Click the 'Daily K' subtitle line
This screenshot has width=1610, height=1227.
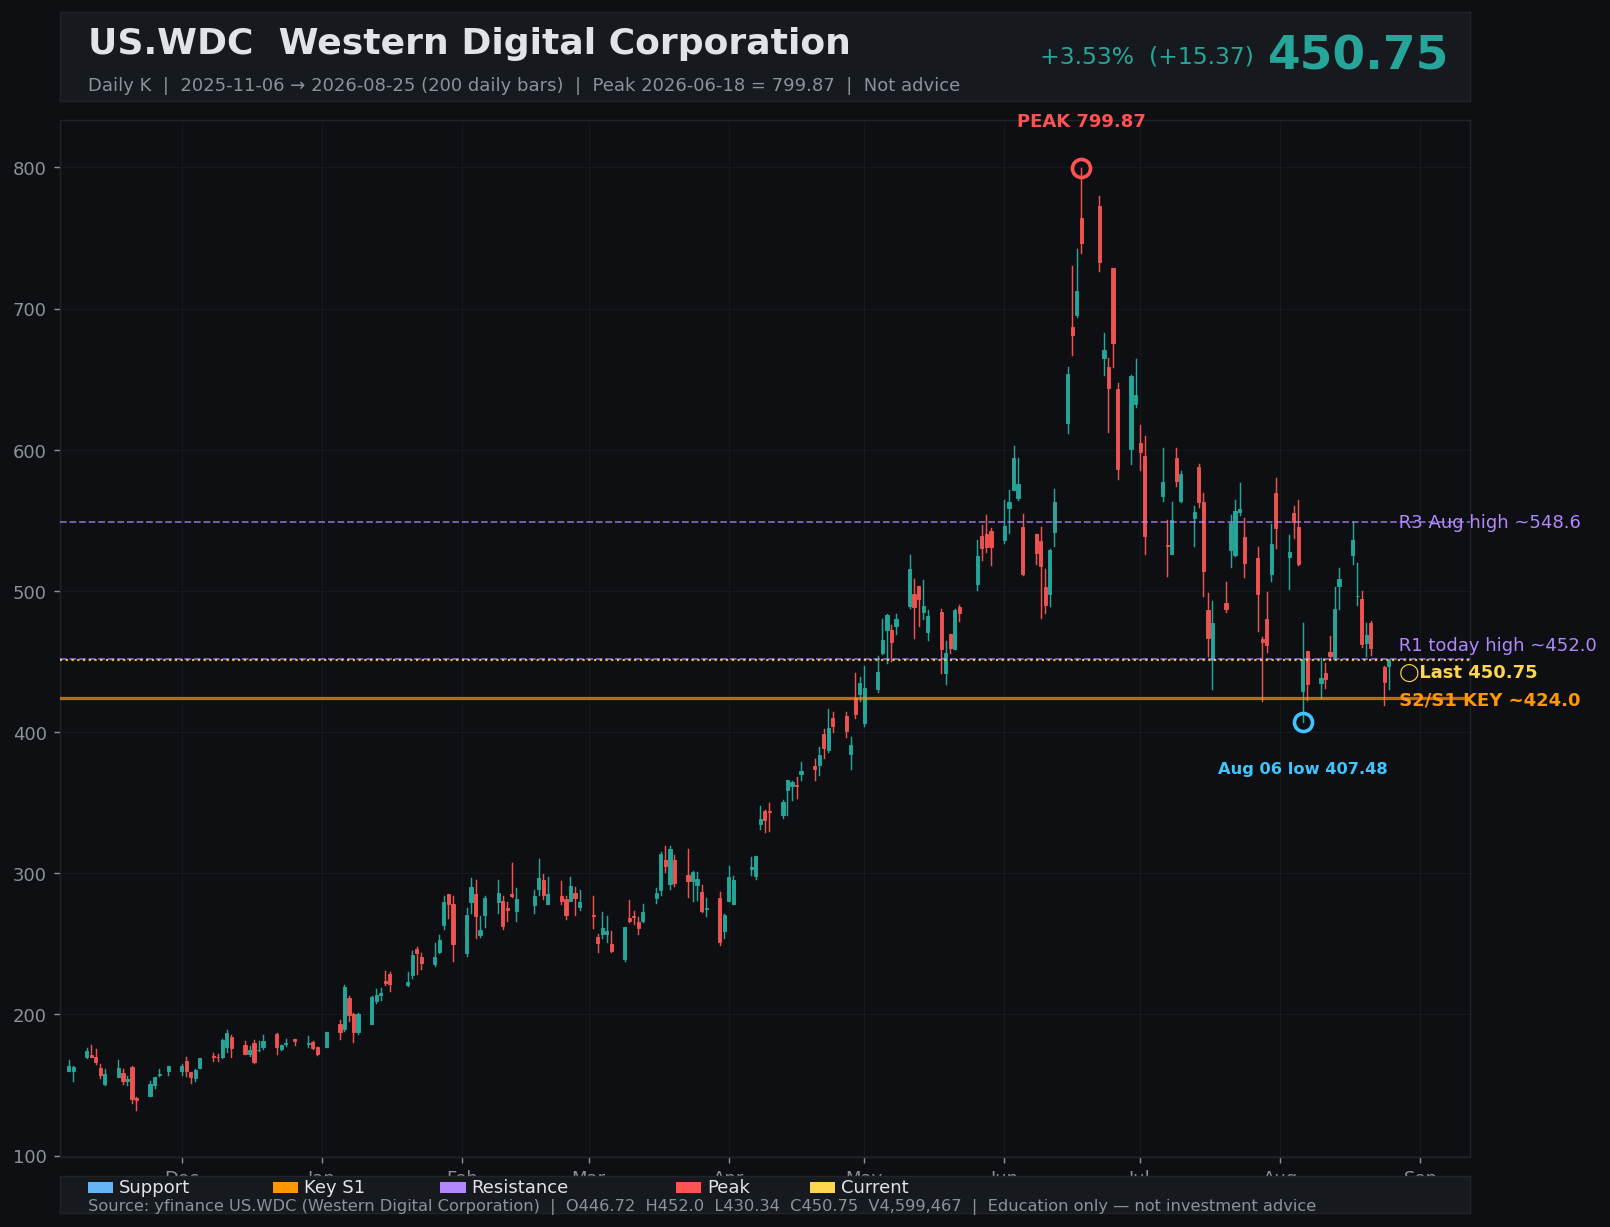pos(524,85)
